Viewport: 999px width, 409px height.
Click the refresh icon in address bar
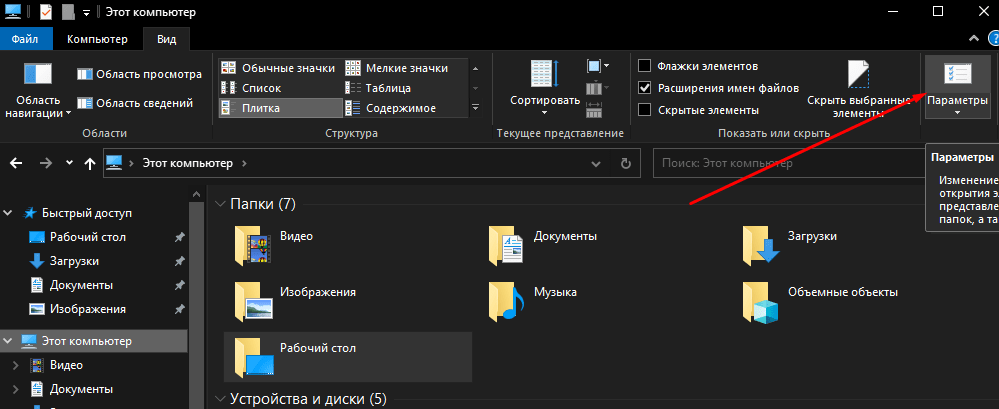pyautogui.click(x=626, y=163)
